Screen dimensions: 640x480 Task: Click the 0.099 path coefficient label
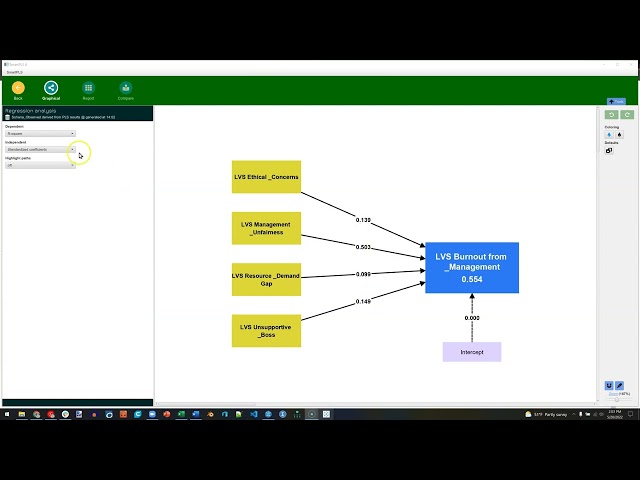coord(363,274)
